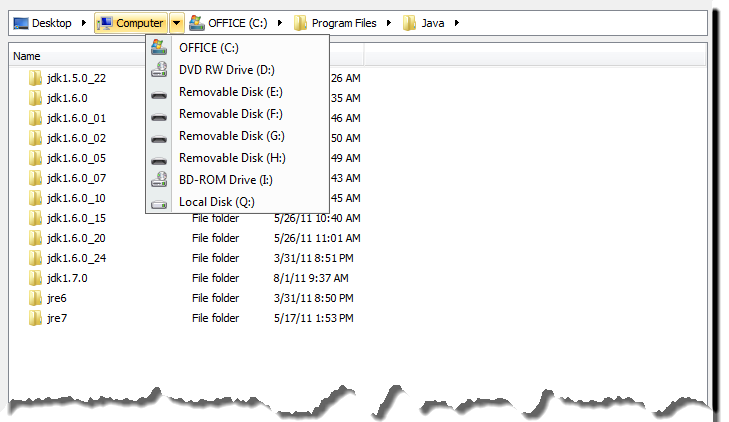729x422 pixels.
Task: Expand the arrow after Java breadcrumb
Action: tap(457, 22)
